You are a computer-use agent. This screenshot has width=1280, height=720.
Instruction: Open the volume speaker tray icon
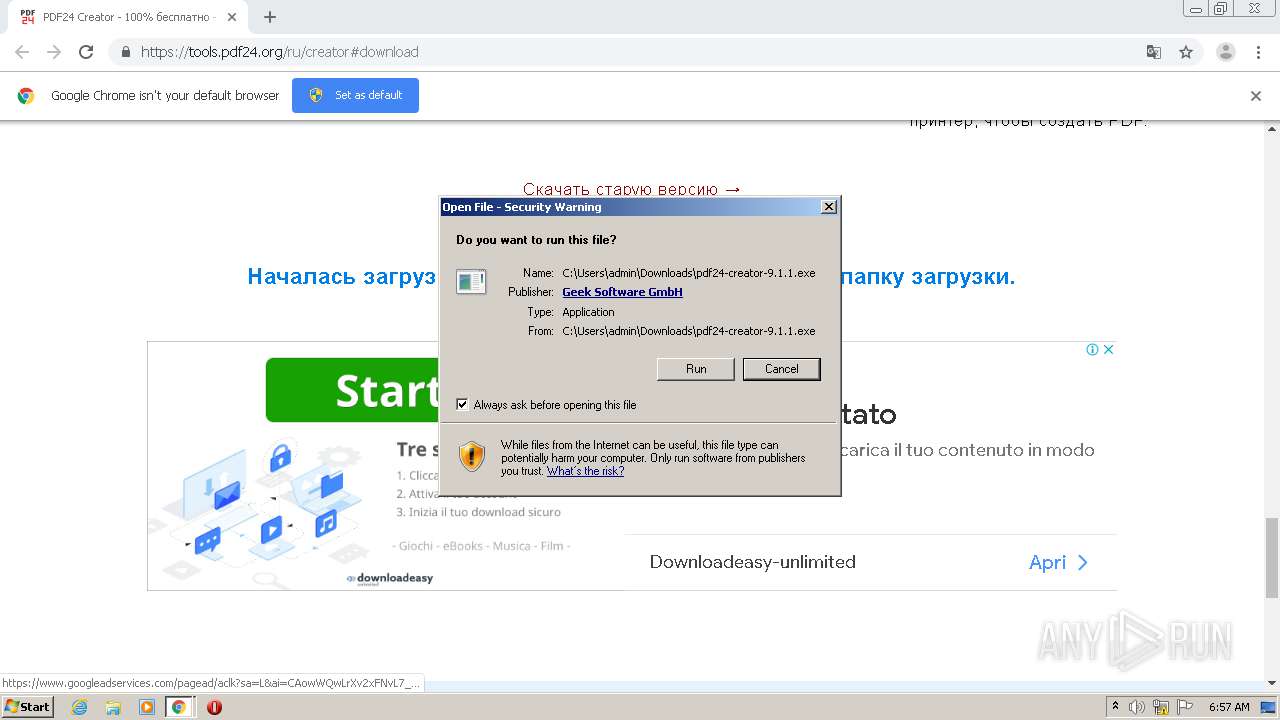tap(1137, 707)
